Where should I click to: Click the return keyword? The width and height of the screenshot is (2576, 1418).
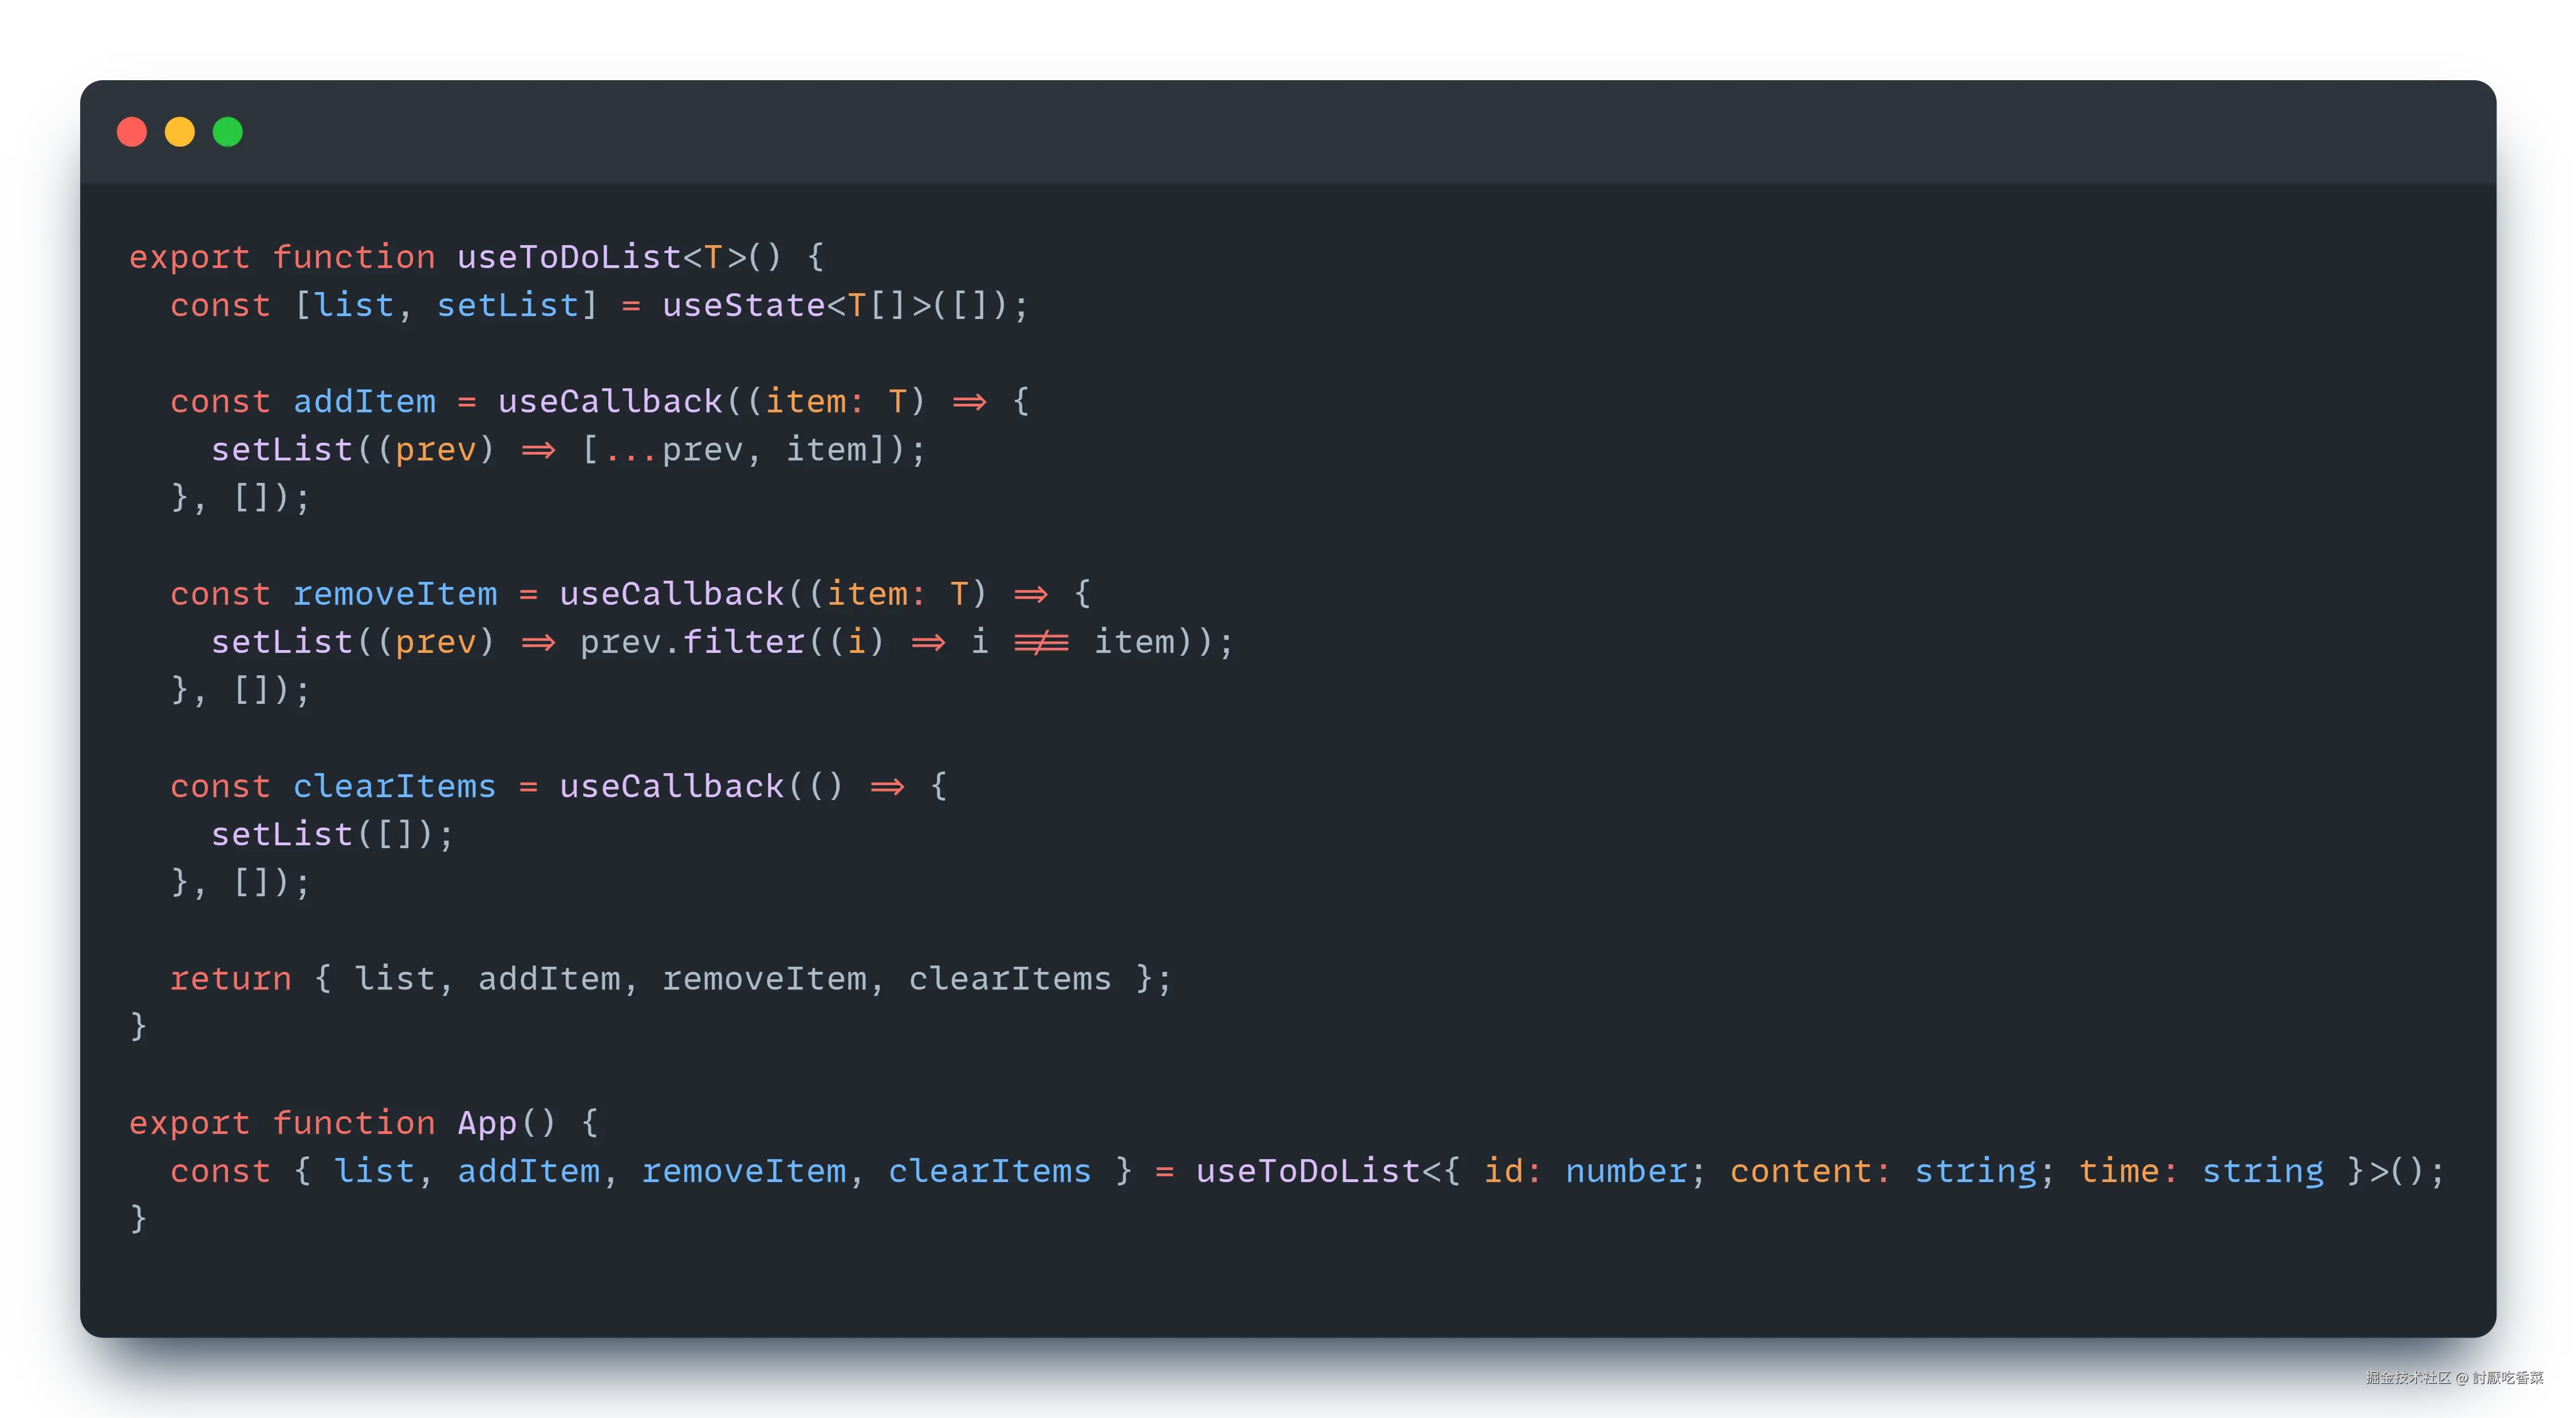click(x=230, y=978)
